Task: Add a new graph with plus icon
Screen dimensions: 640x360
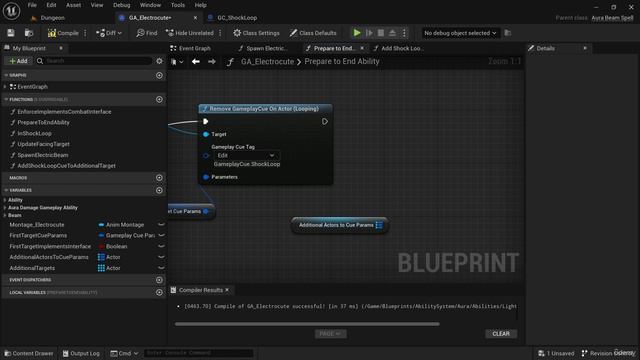Action: tap(159, 76)
